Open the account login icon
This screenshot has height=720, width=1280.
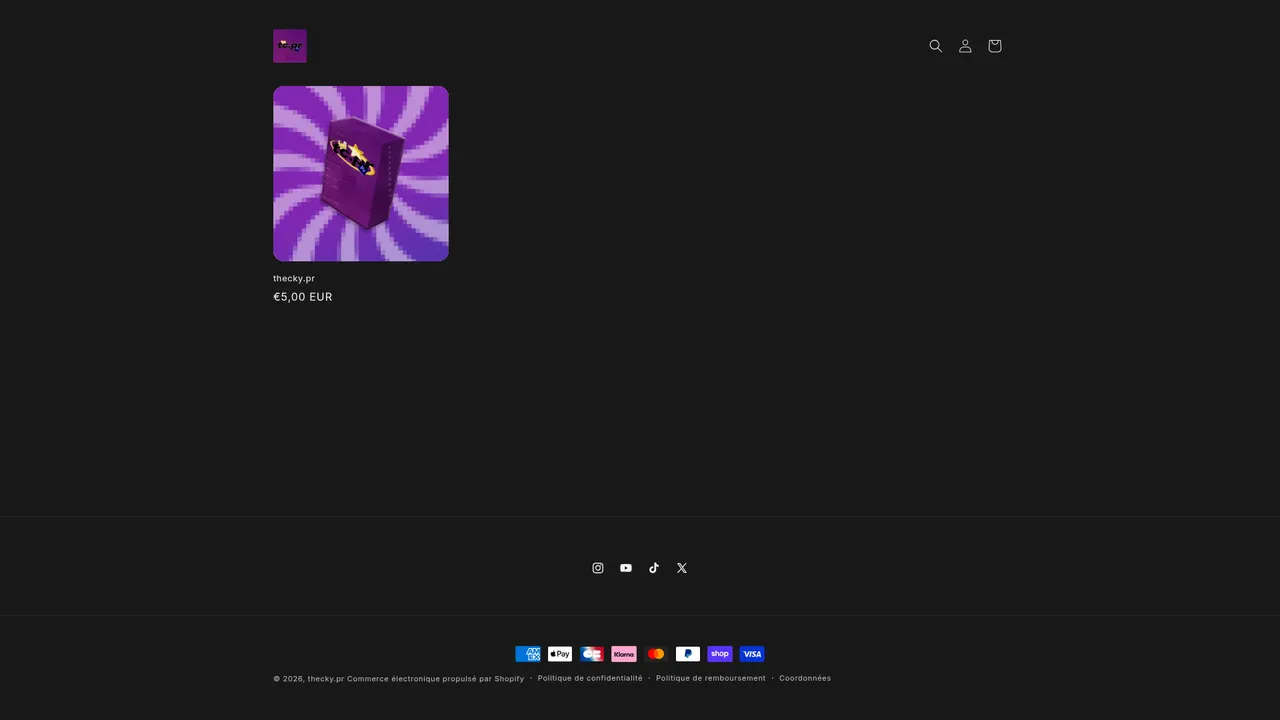[965, 46]
